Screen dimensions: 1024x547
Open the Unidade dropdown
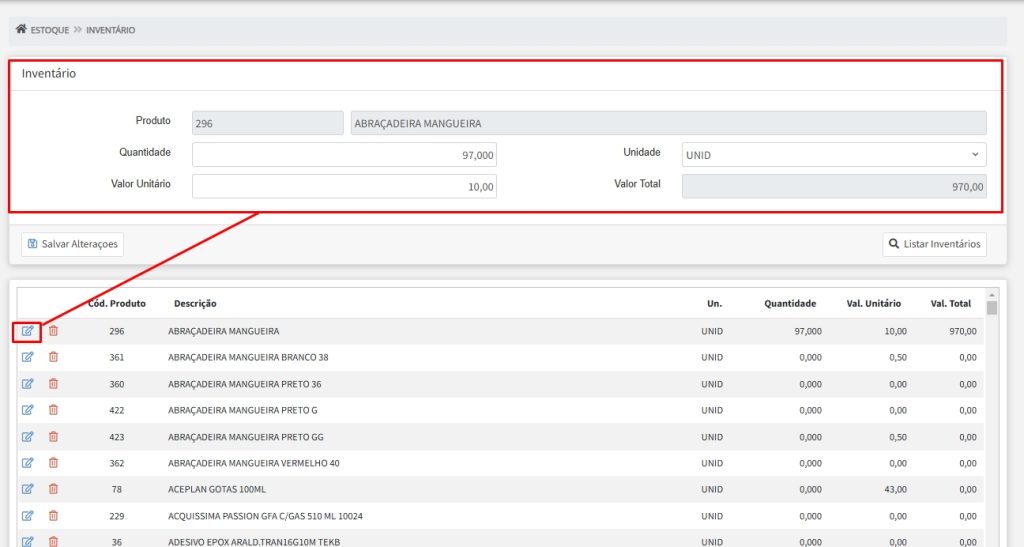[834, 155]
